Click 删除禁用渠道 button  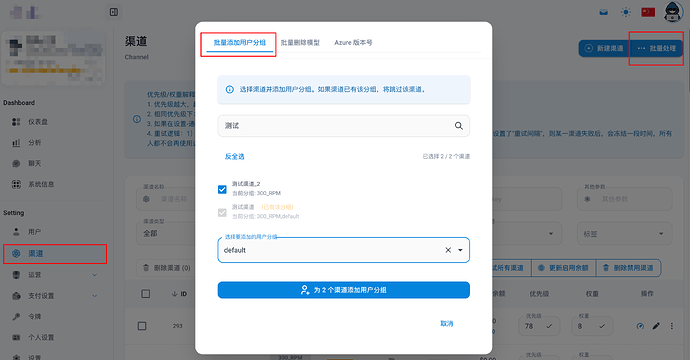(628, 268)
